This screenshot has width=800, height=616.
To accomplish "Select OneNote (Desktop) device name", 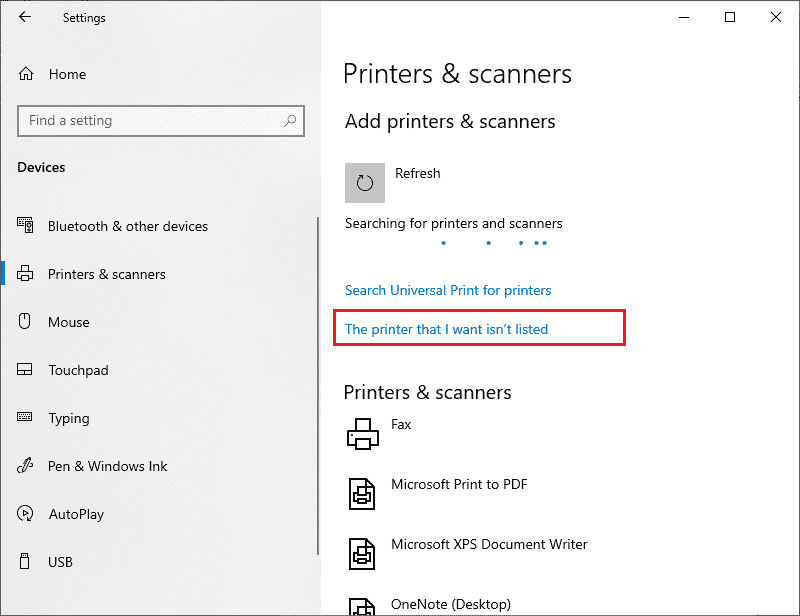I will pyautogui.click(x=451, y=604).
